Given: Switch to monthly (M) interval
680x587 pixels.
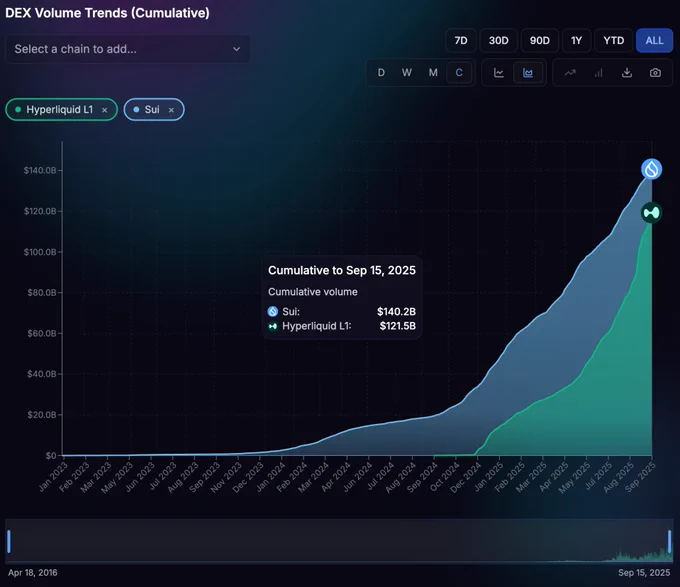Looking at the screenshot, I should (x=433, y=73).
